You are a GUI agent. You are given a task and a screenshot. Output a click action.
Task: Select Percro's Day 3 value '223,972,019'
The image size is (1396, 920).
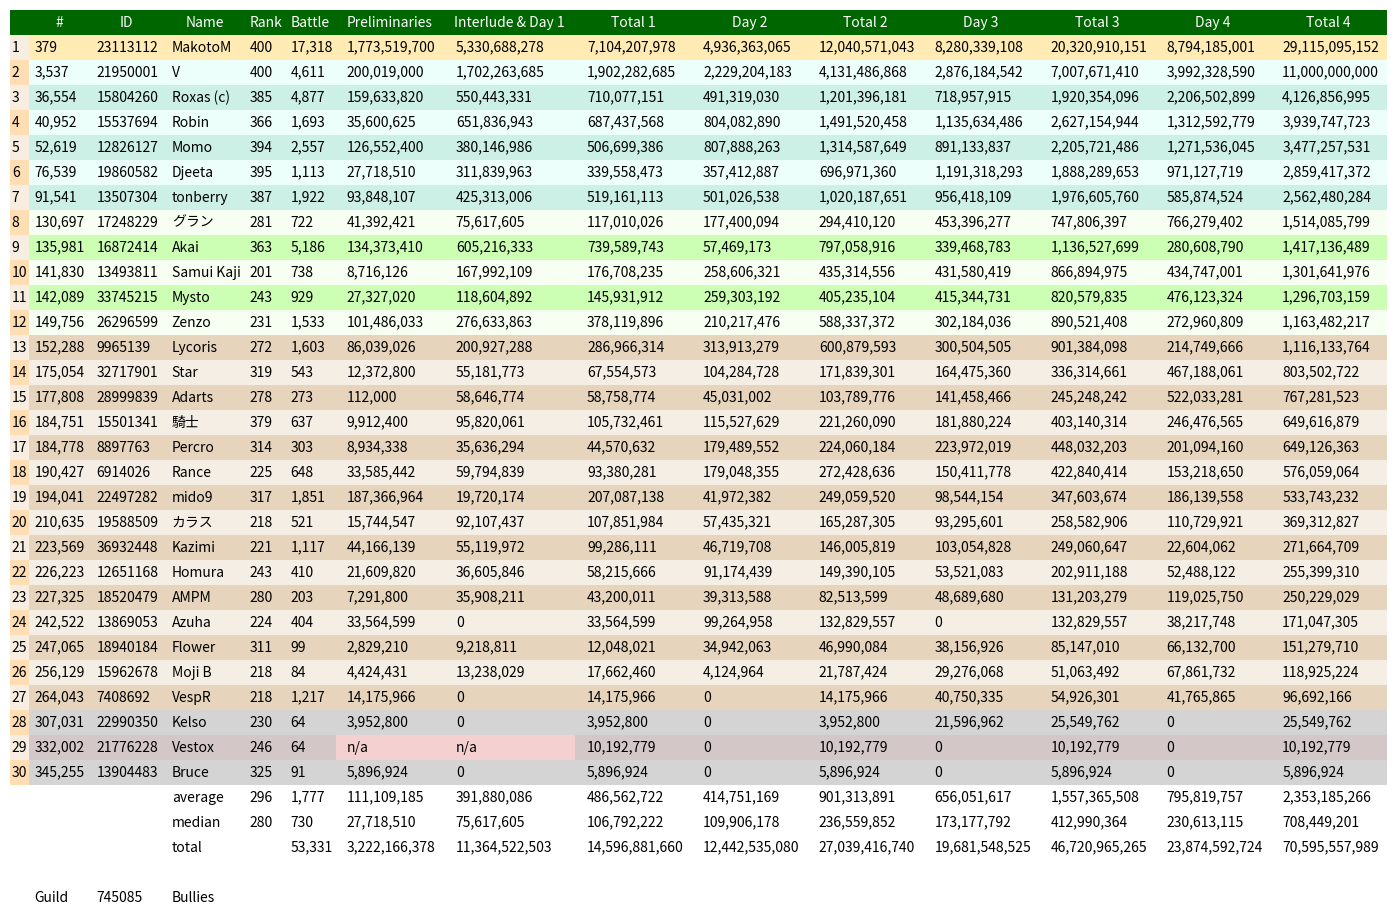pos(973,447)
